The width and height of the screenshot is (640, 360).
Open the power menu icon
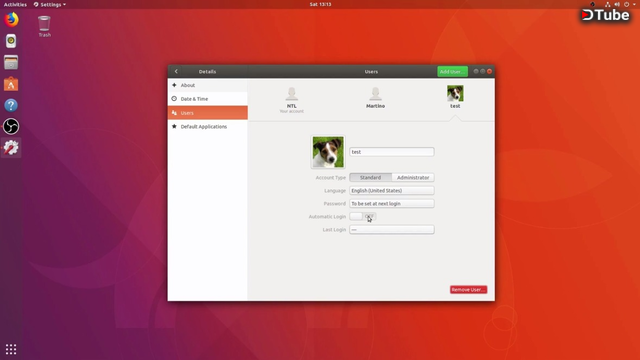point(627,4)
